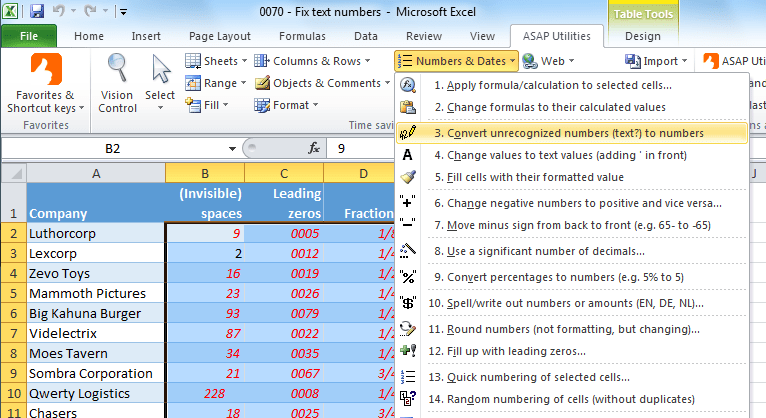Click the Select All corner button

pos(14,173)
